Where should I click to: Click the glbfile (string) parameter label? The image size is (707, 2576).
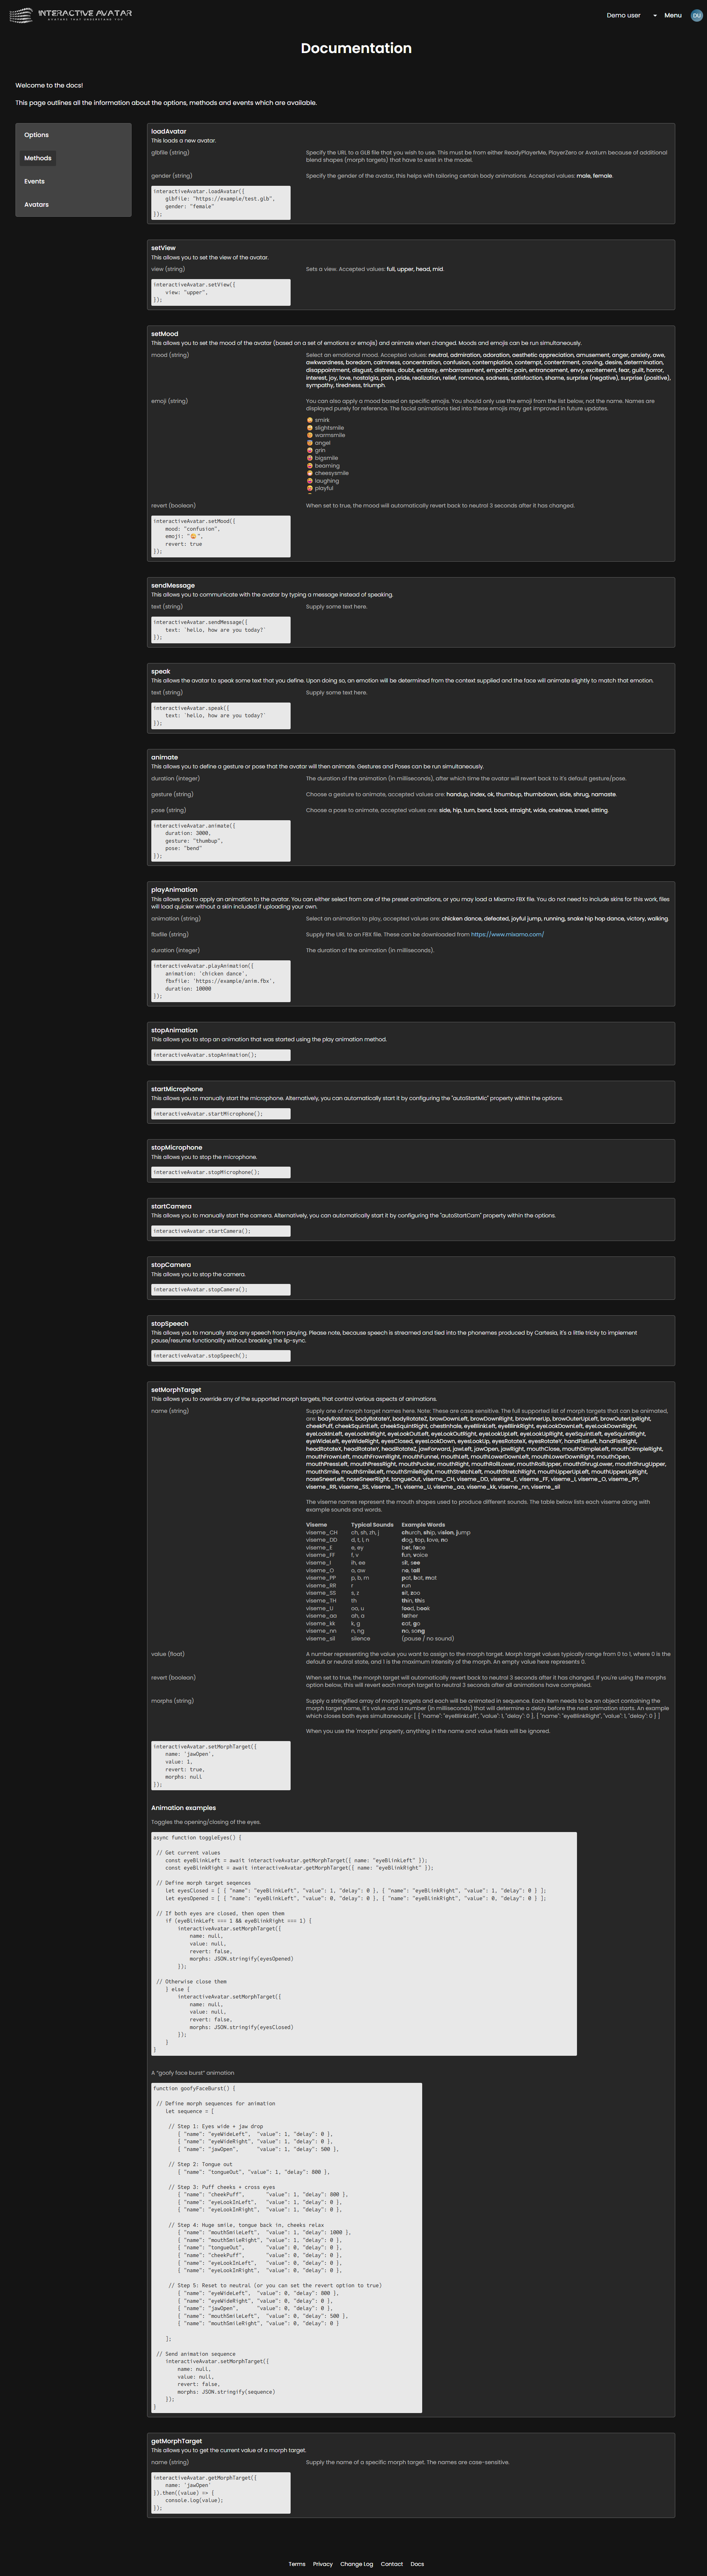click(x=170, y=153)
